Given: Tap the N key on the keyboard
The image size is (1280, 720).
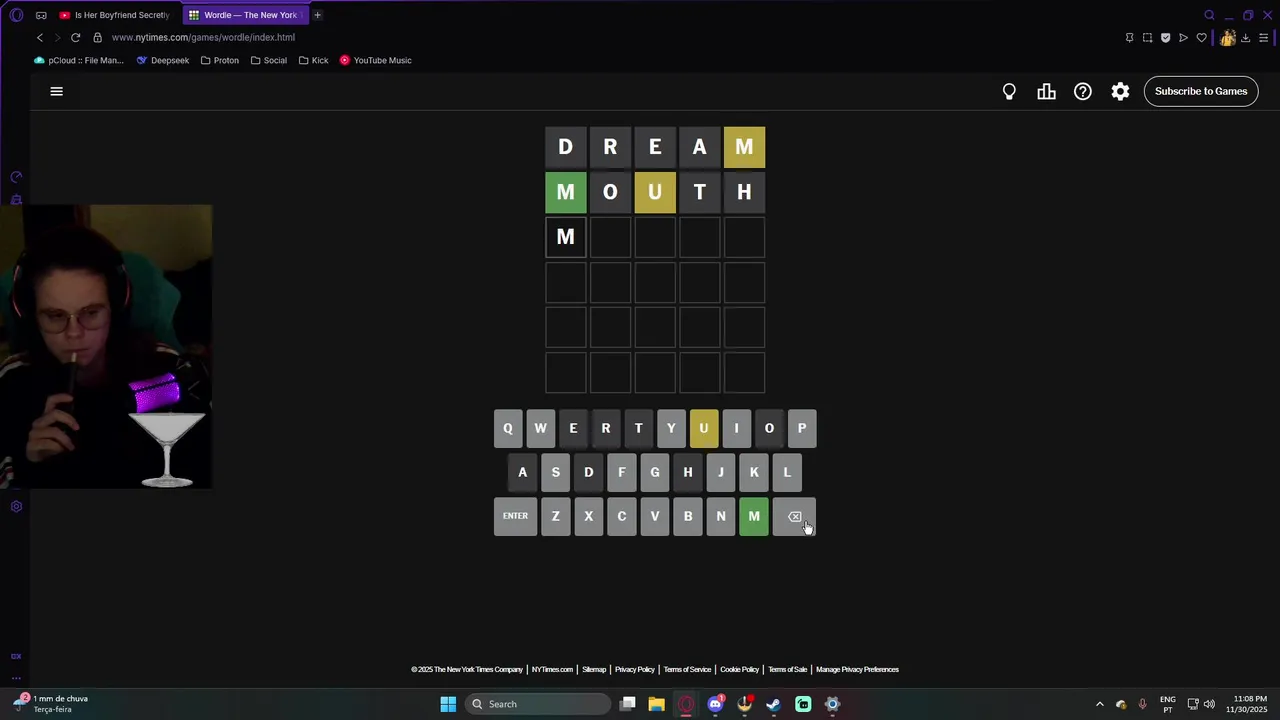Looking at the screenshot, I should pos(721,517).
